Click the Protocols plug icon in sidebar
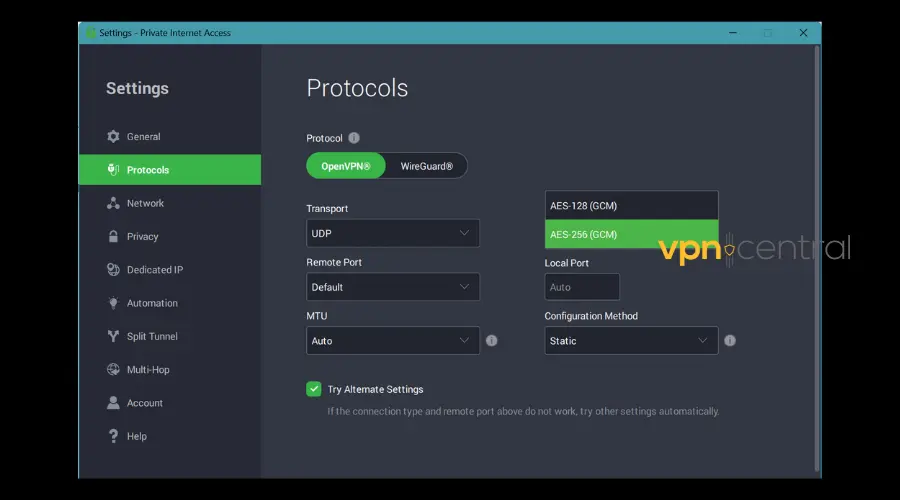The image size is (900, 500). pyautogui.click(x=113, y=170)
